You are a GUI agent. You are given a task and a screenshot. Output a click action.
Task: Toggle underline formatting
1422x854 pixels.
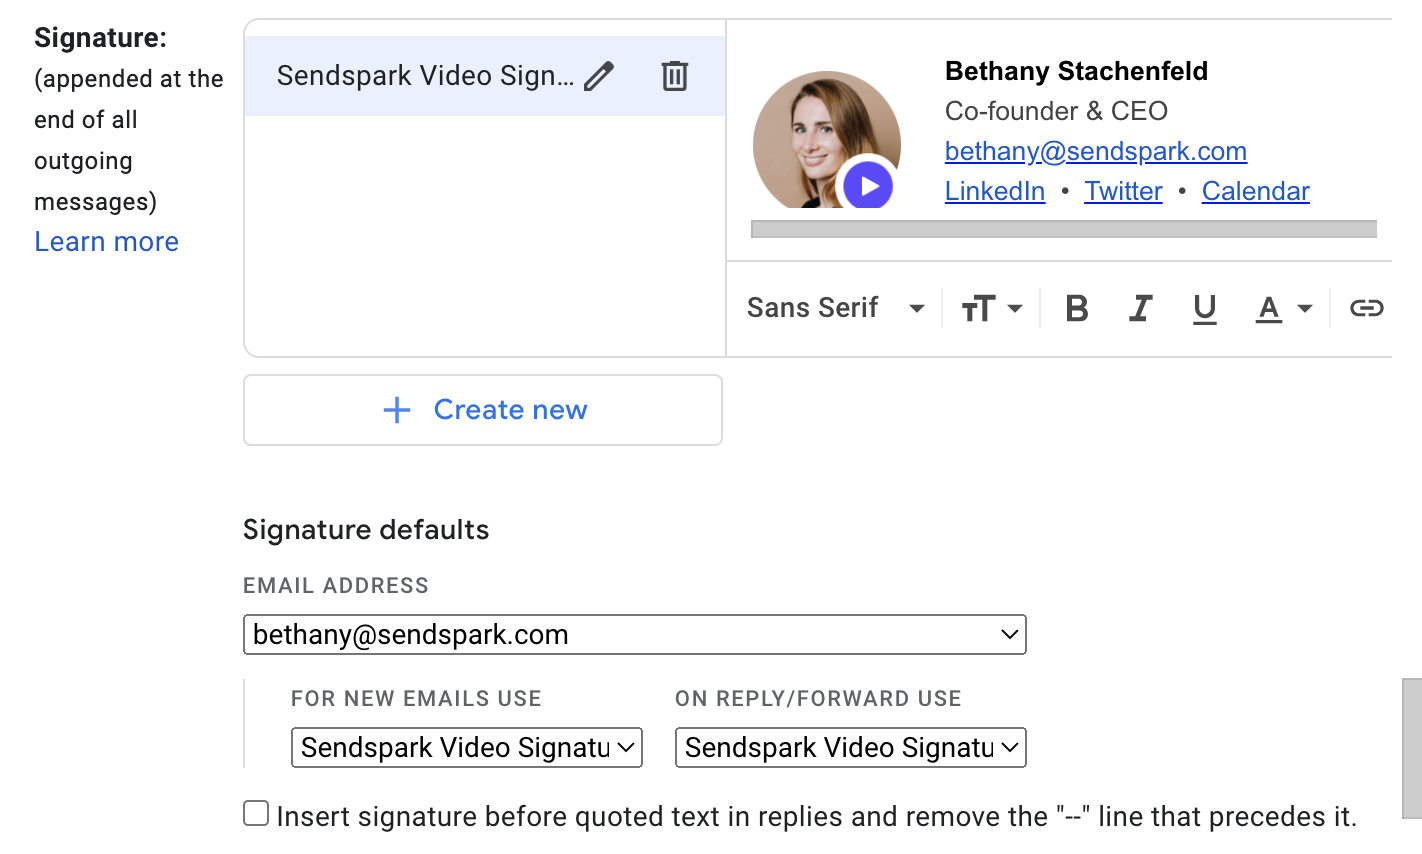pos(1205,308)
